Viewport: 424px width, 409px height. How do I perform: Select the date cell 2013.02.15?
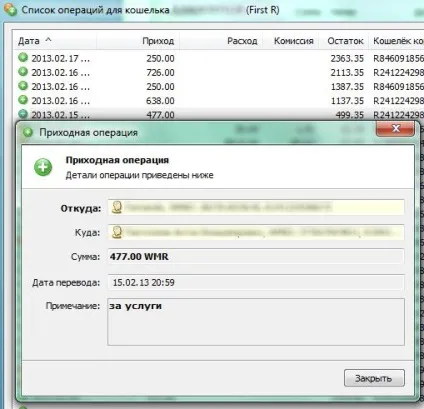pos(60,115)
